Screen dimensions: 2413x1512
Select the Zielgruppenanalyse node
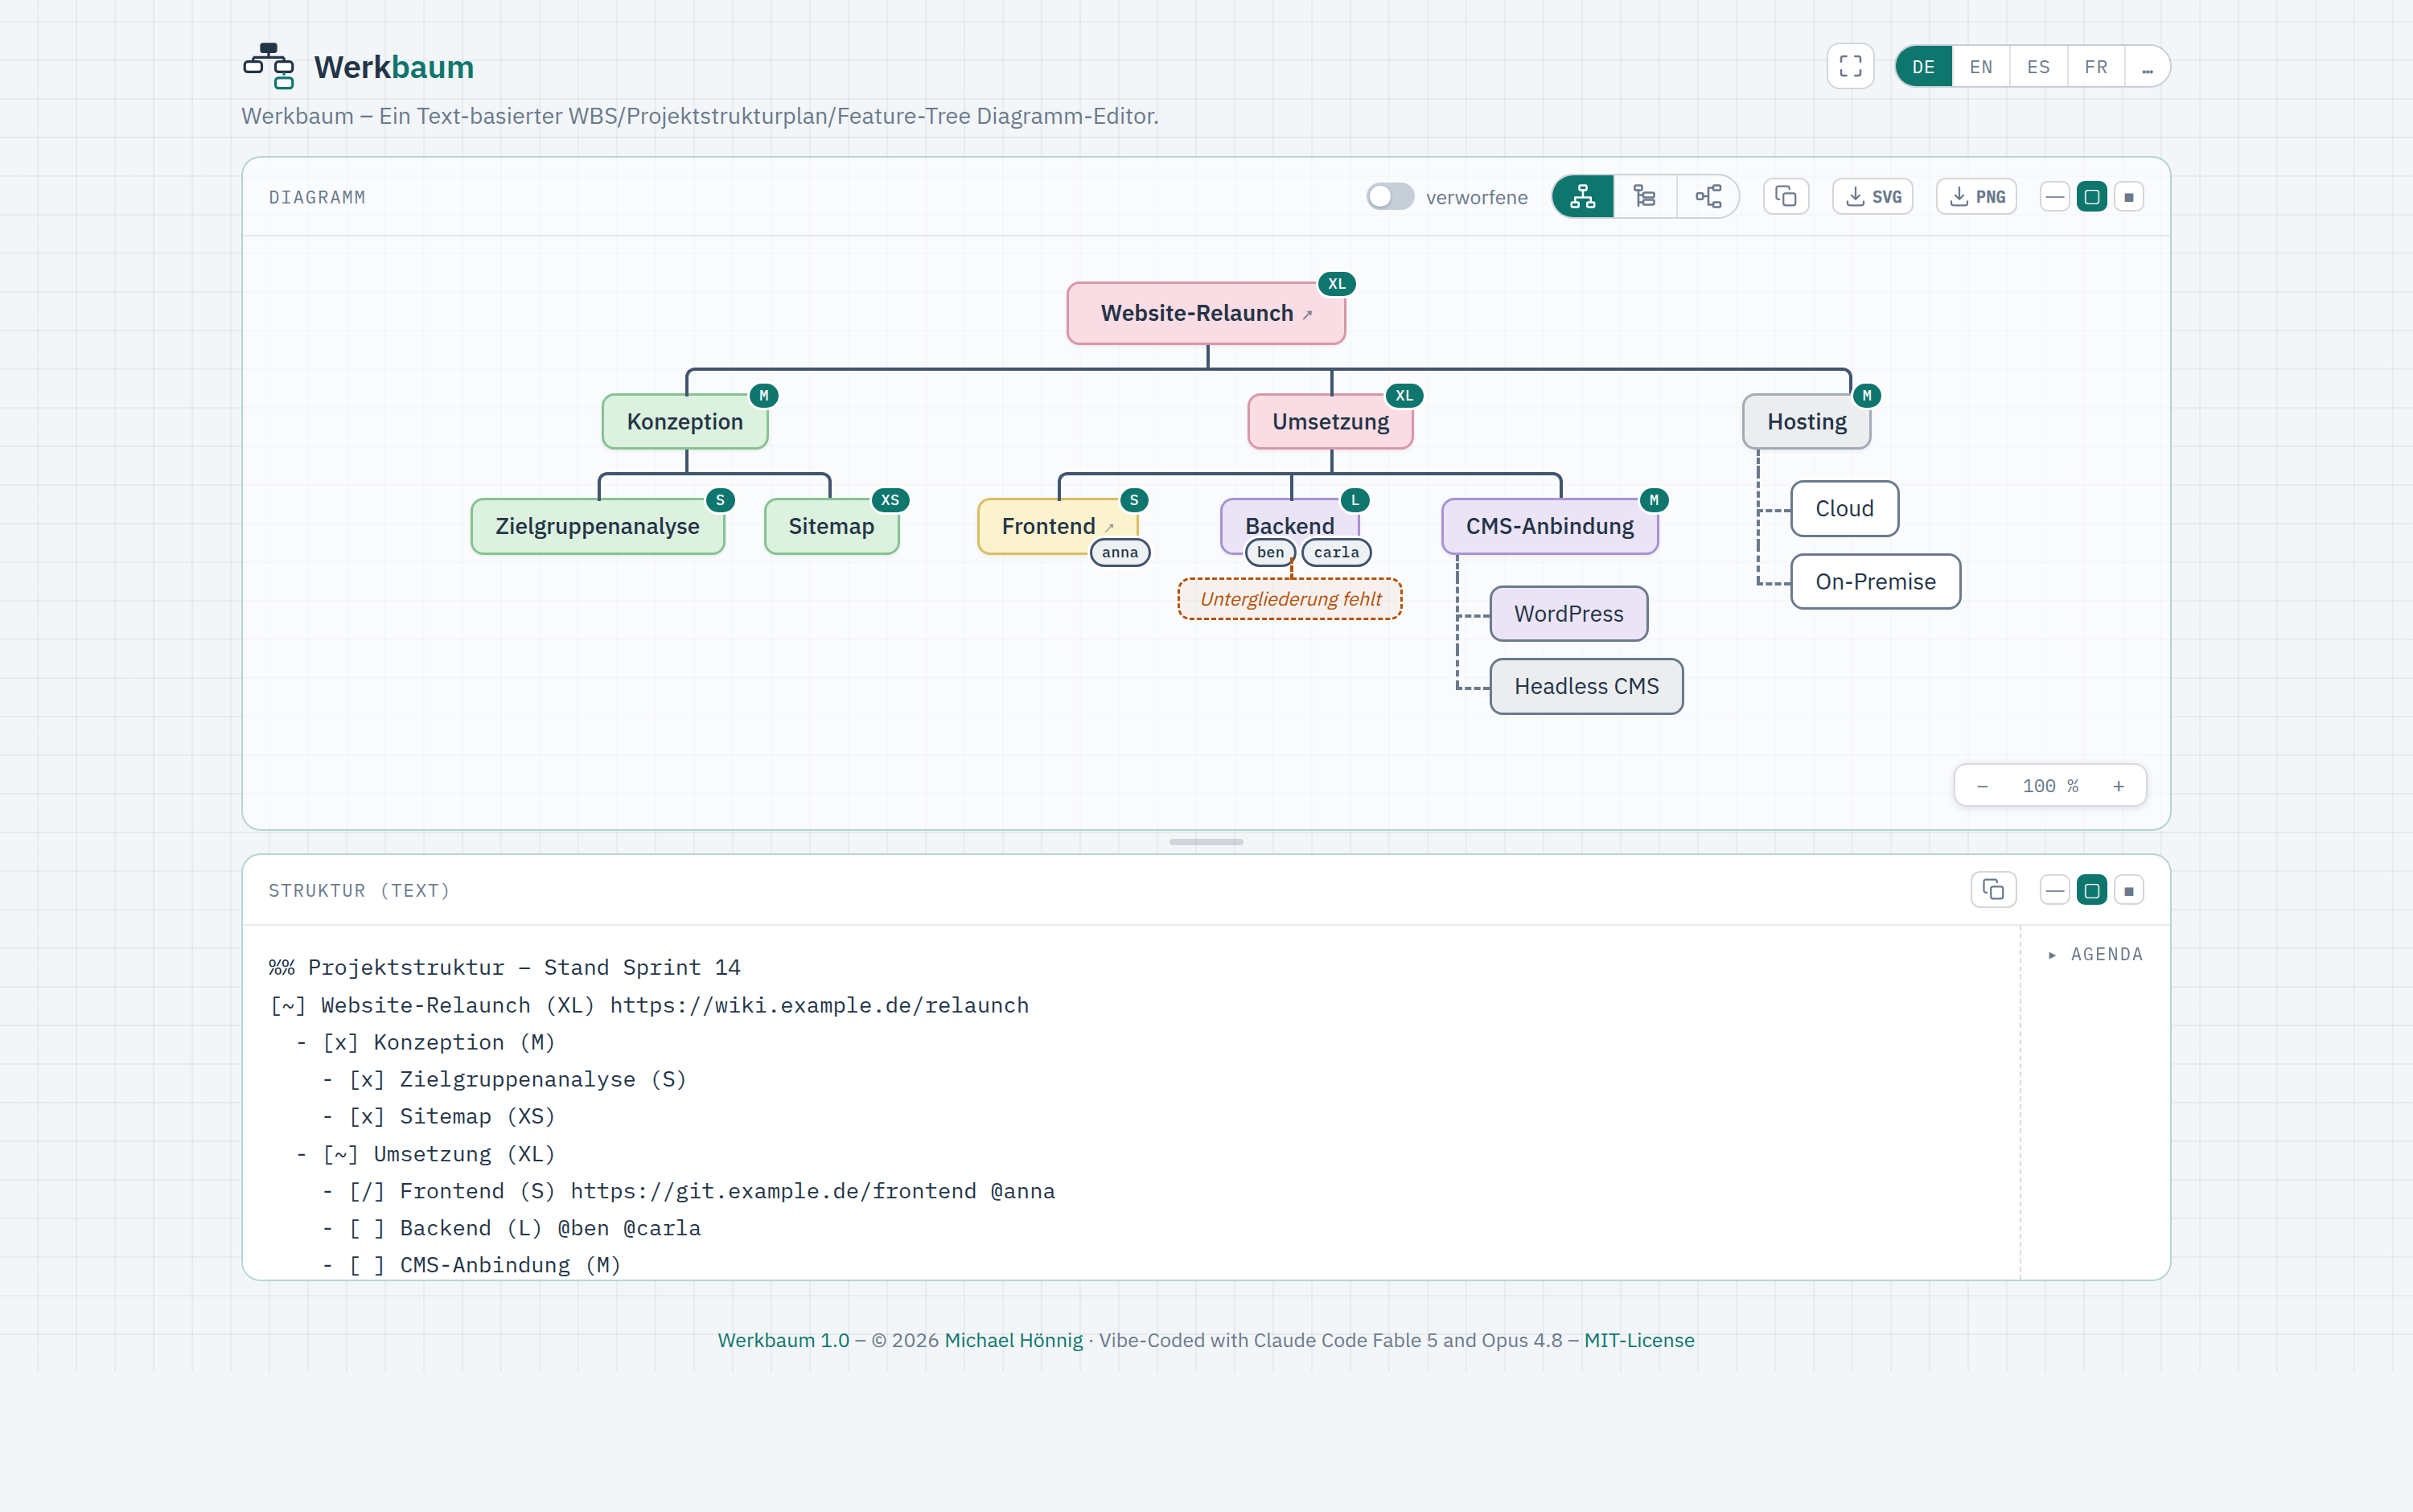[x=597, y=526]
